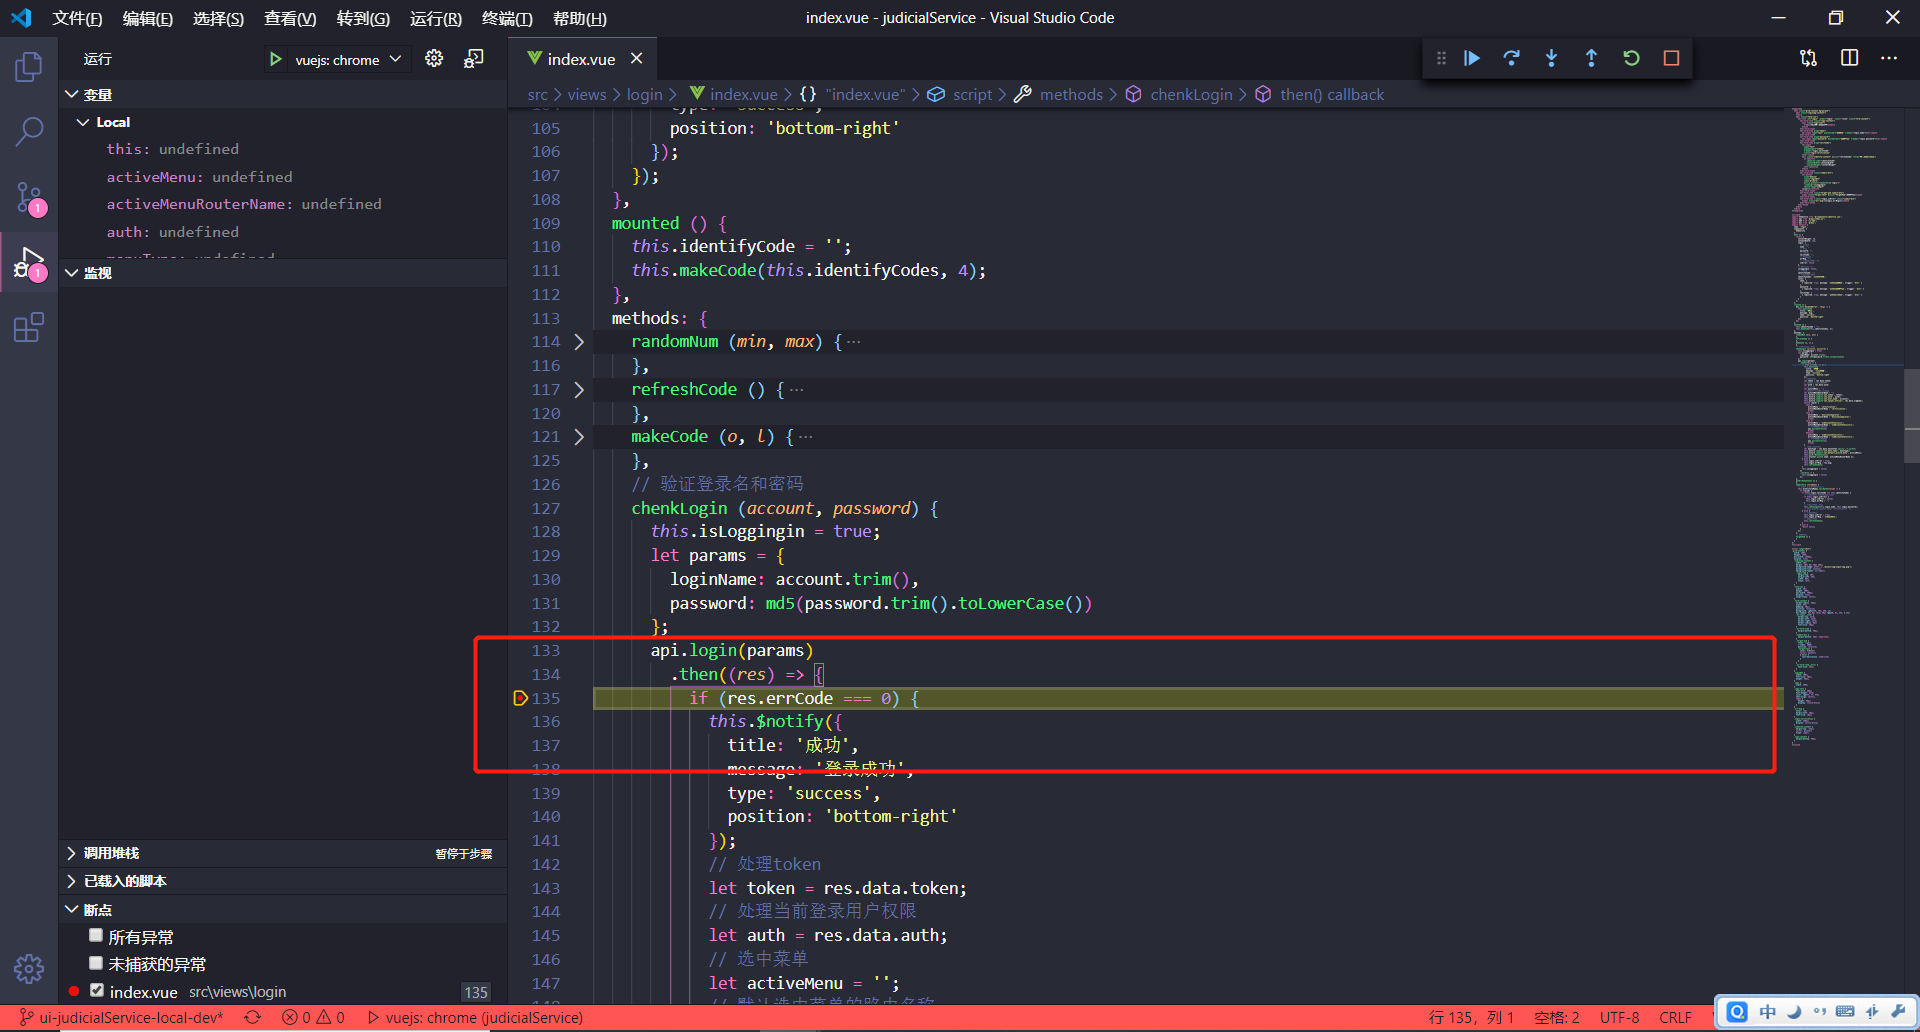This screenshot has height=1032, width=1920.
Task: Click the script breadcrumb
Action: click(x=972, y=95)
